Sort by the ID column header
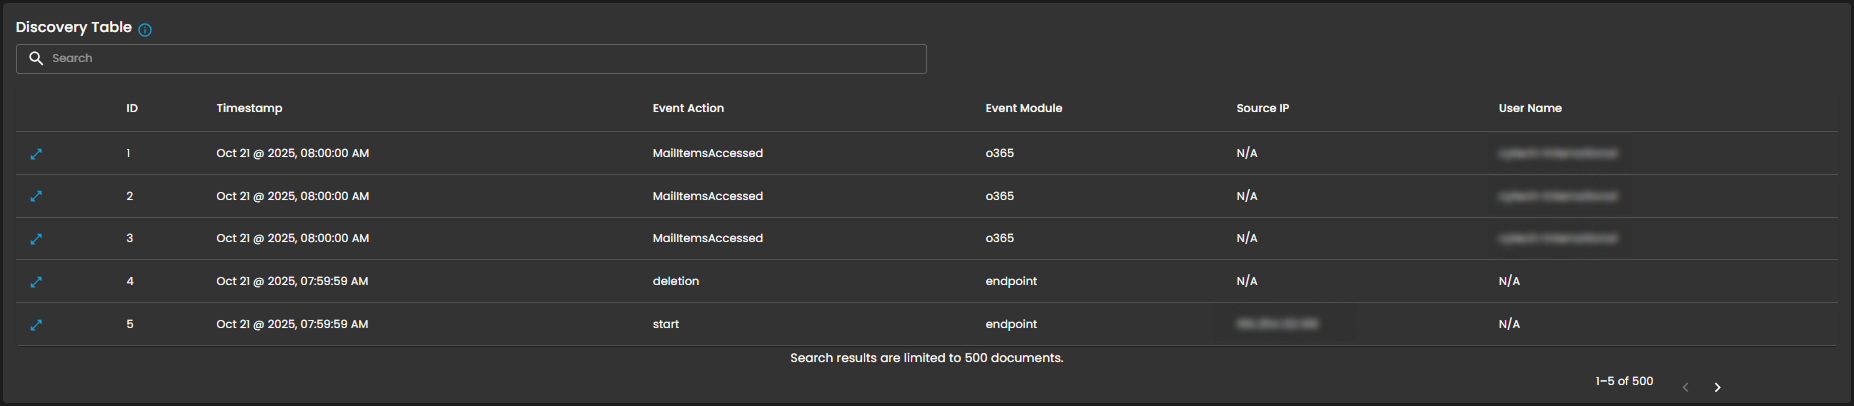 pos(132,108)
